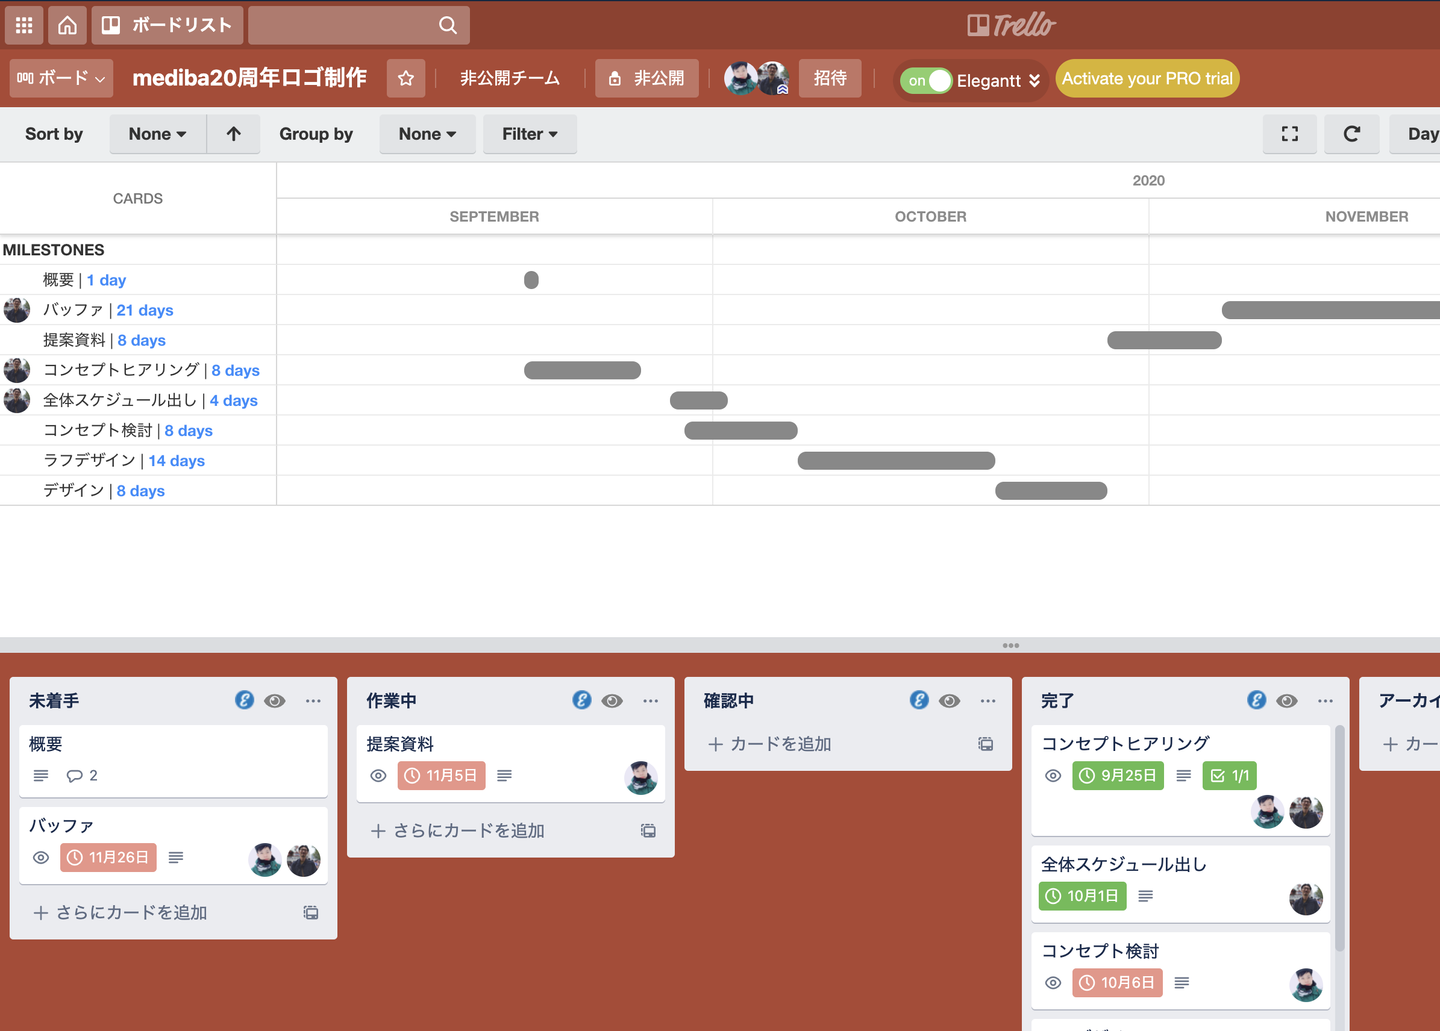The height and width of the screenshot is (1031, 1440).
Task: Click ラフデザイン Gantt bar
Action: point(896,461)
